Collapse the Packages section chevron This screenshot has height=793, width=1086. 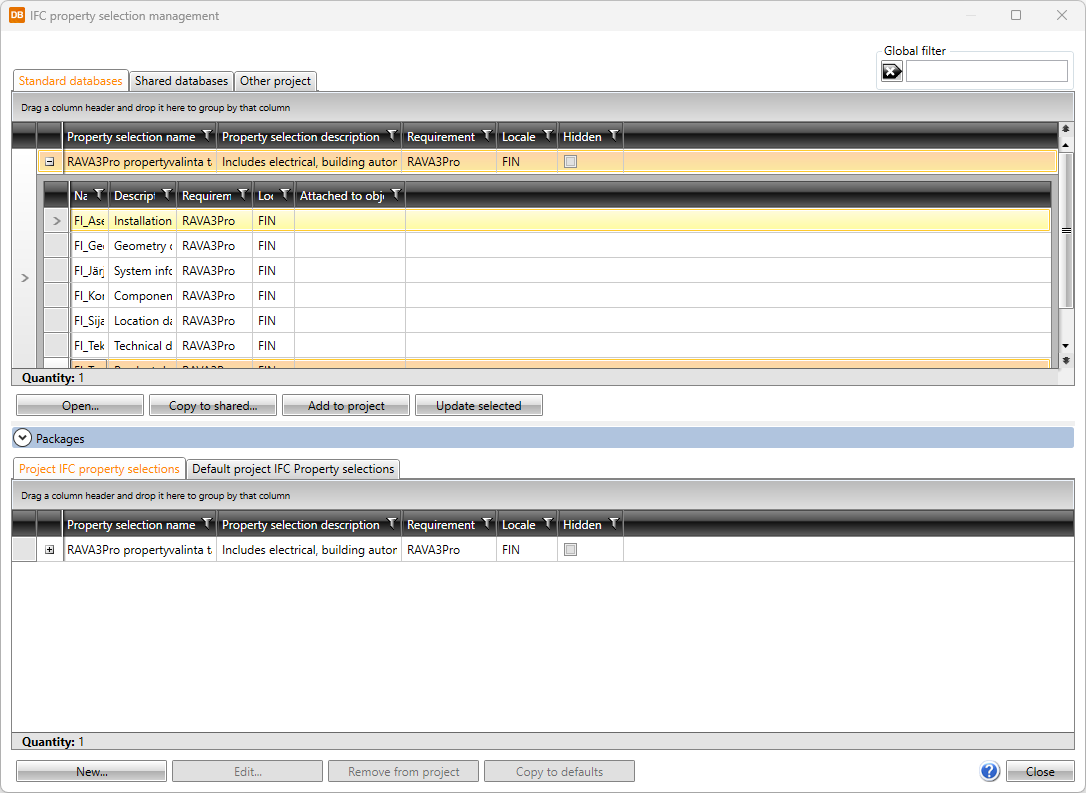[x=23, y=438]
